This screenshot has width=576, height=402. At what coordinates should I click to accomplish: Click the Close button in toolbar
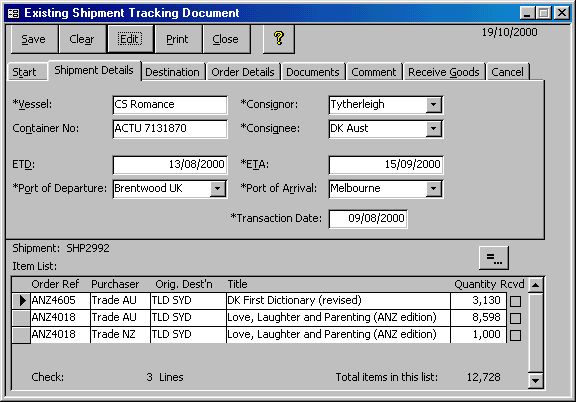coord(226,39)
